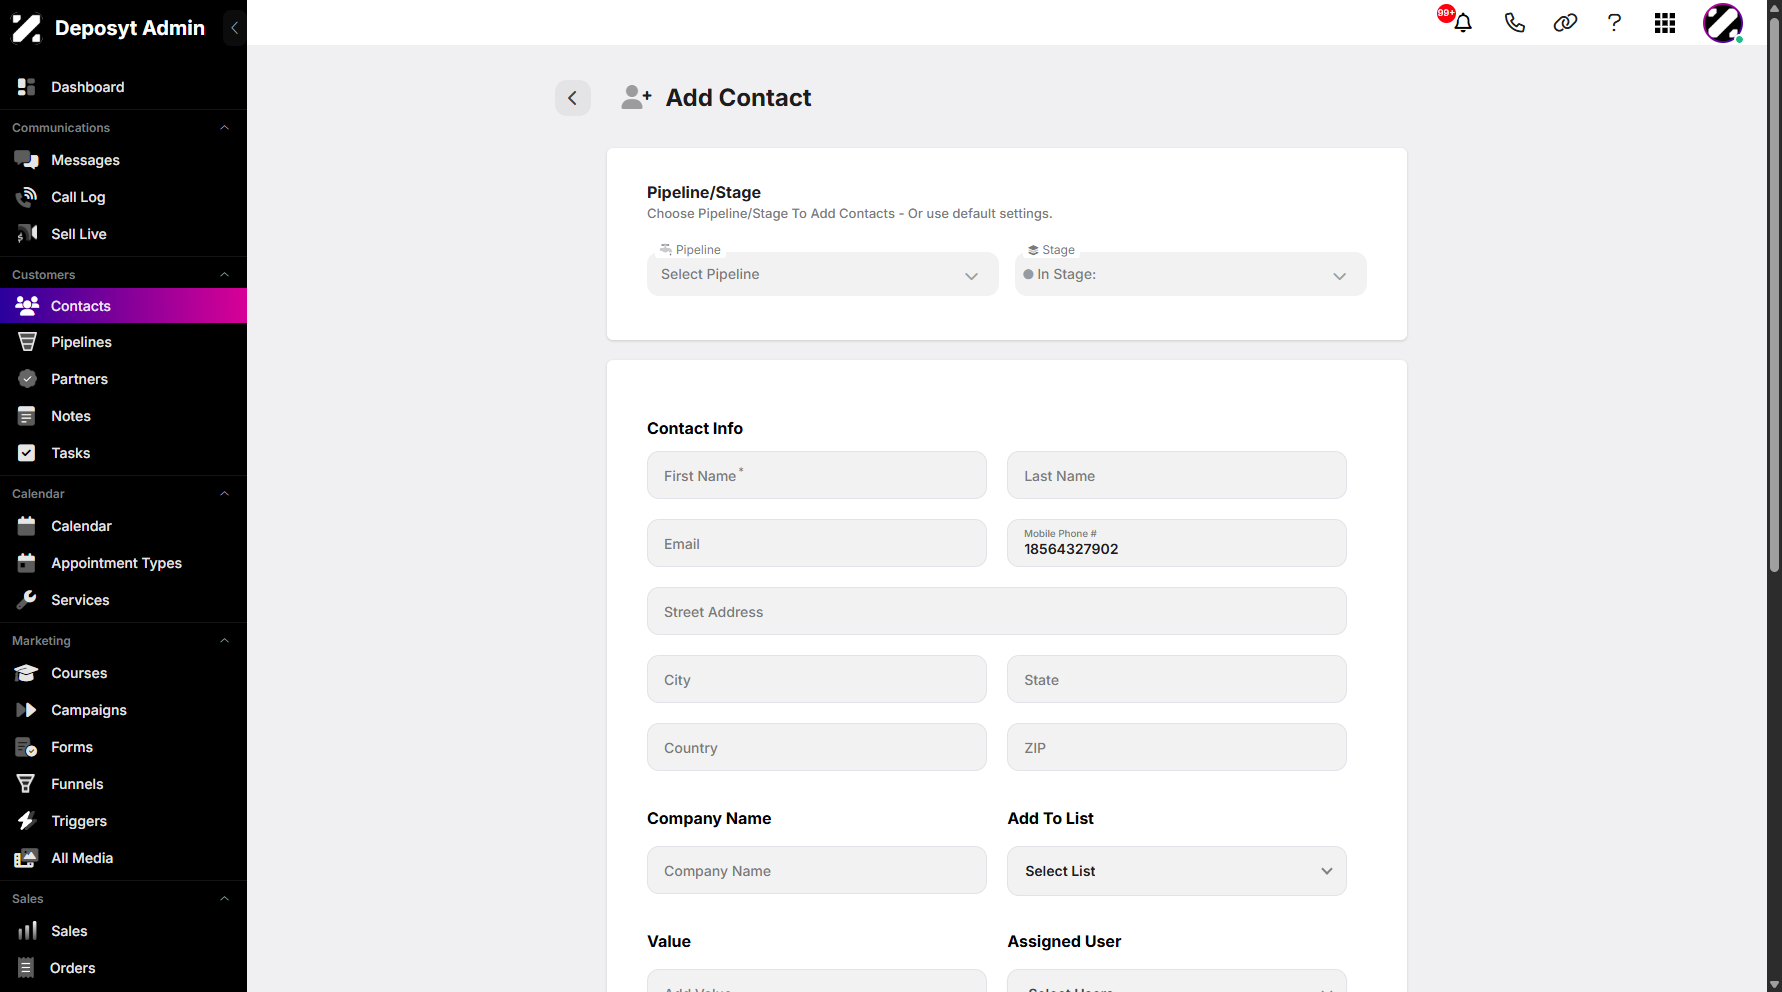This screenshot has height=992, width=1782.
Task: Open the notifications bell
Action: (x=1462, y=23)
